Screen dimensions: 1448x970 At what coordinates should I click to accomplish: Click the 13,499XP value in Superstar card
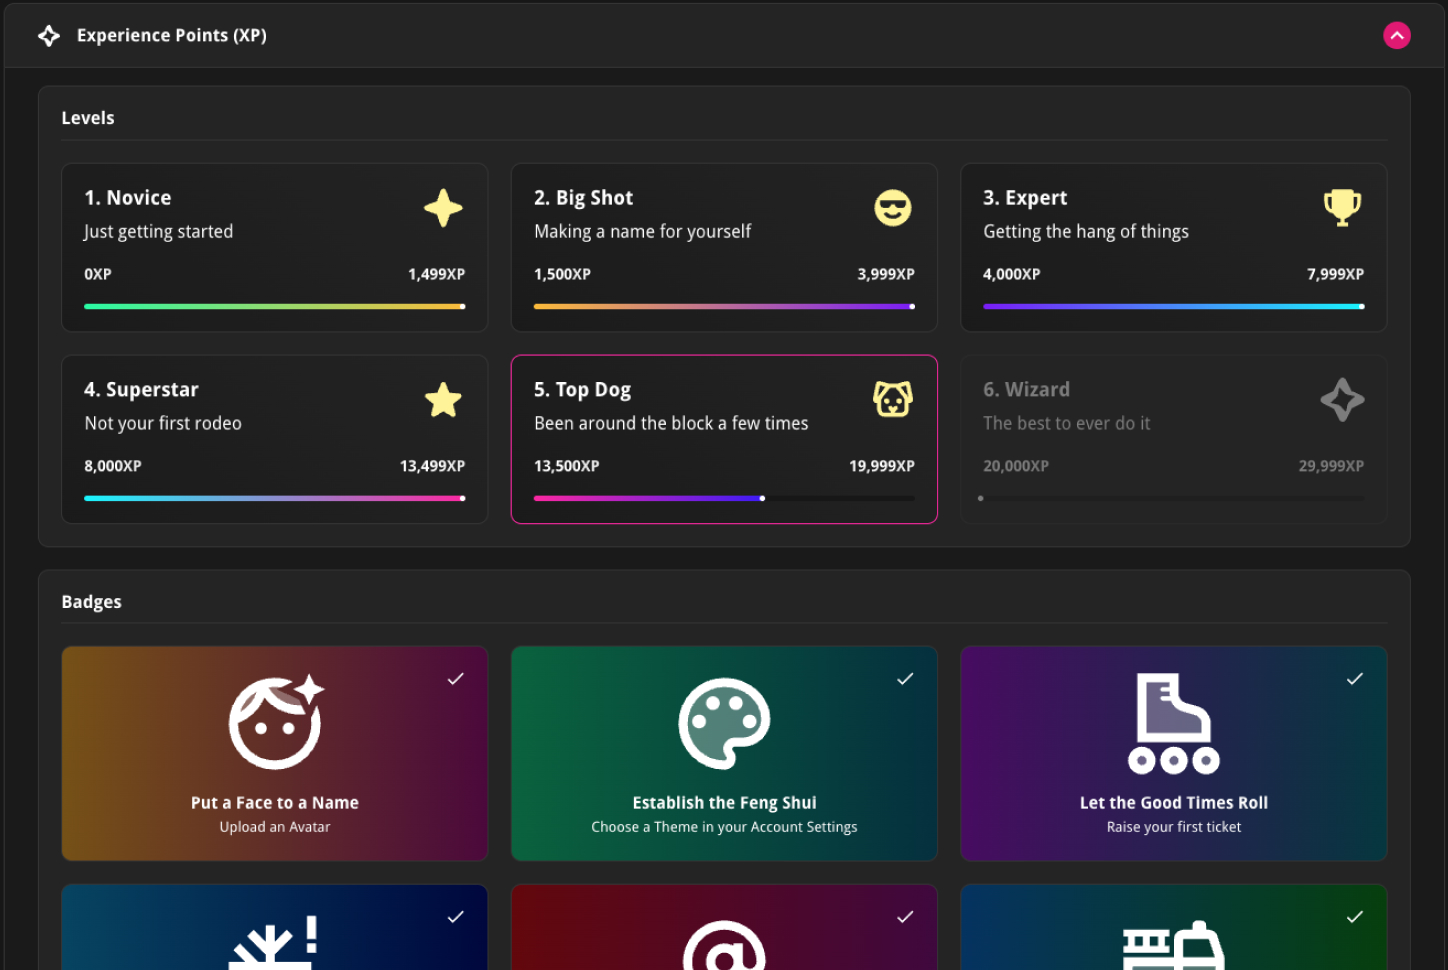[432, 466]
